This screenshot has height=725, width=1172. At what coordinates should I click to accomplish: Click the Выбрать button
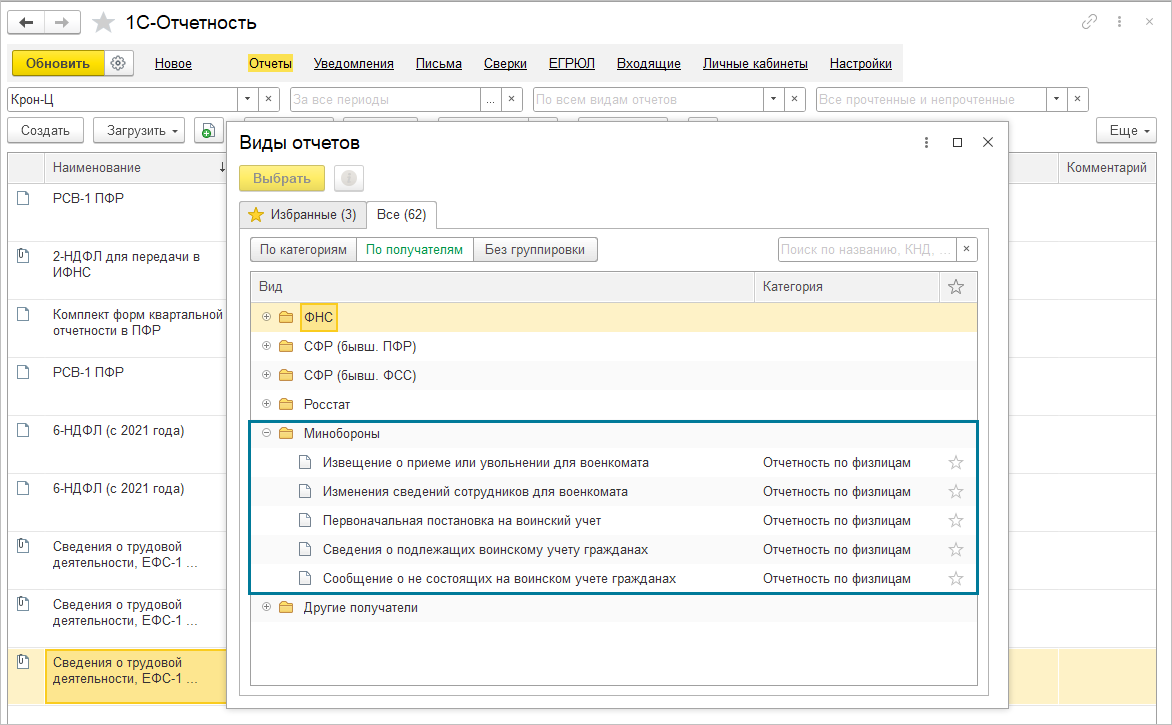pyautogui.click(x=282, y=179)
